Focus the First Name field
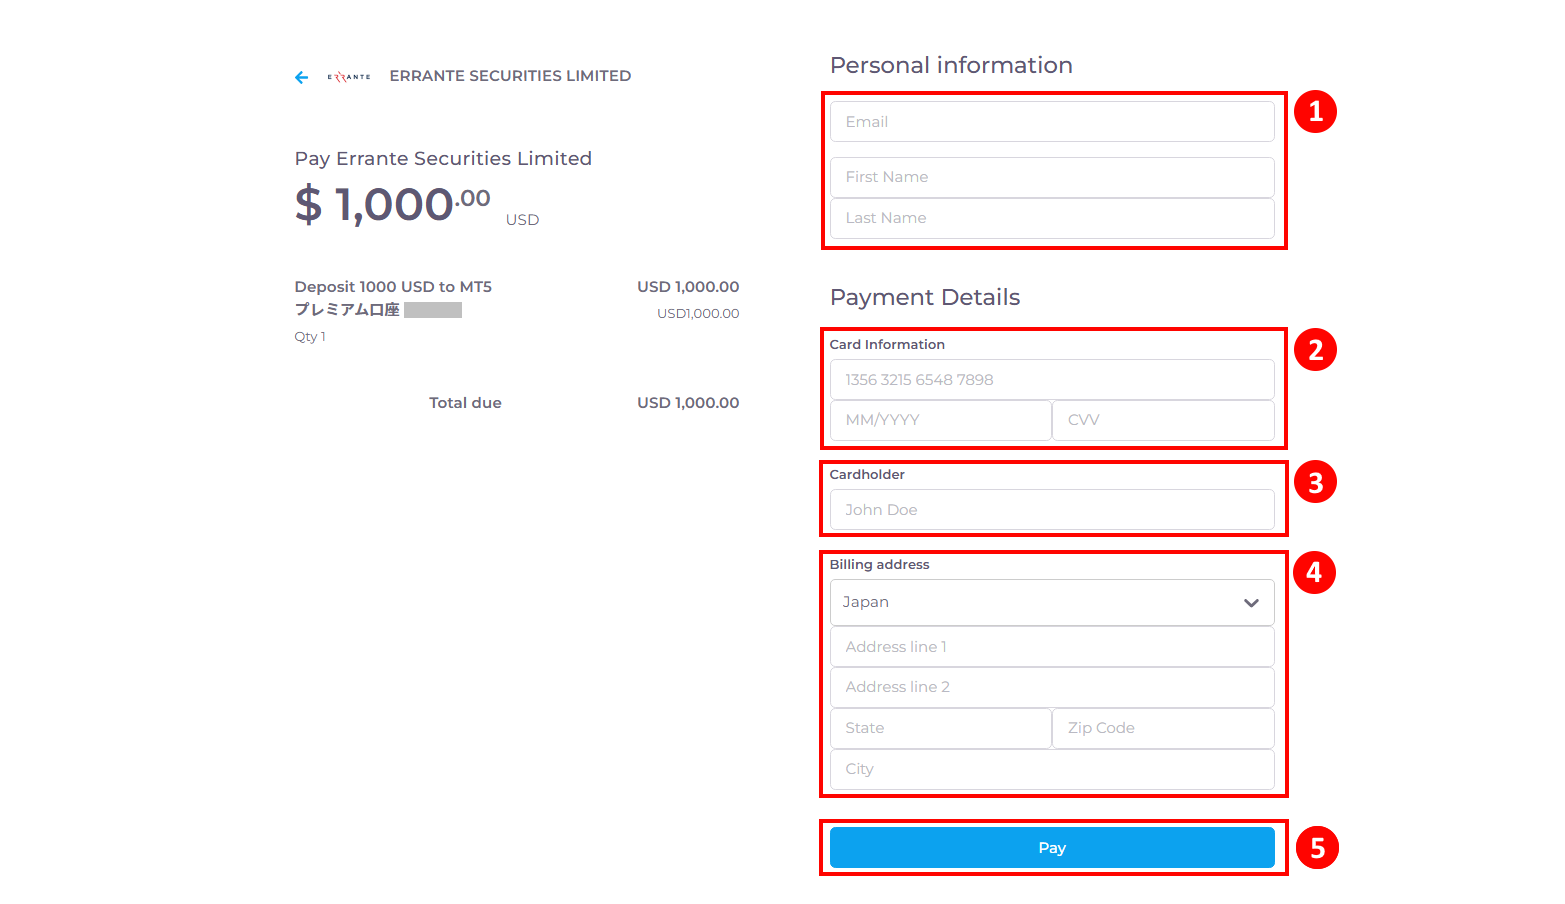The width and height of the screenshot is (1565, 904). [1052, 177]
